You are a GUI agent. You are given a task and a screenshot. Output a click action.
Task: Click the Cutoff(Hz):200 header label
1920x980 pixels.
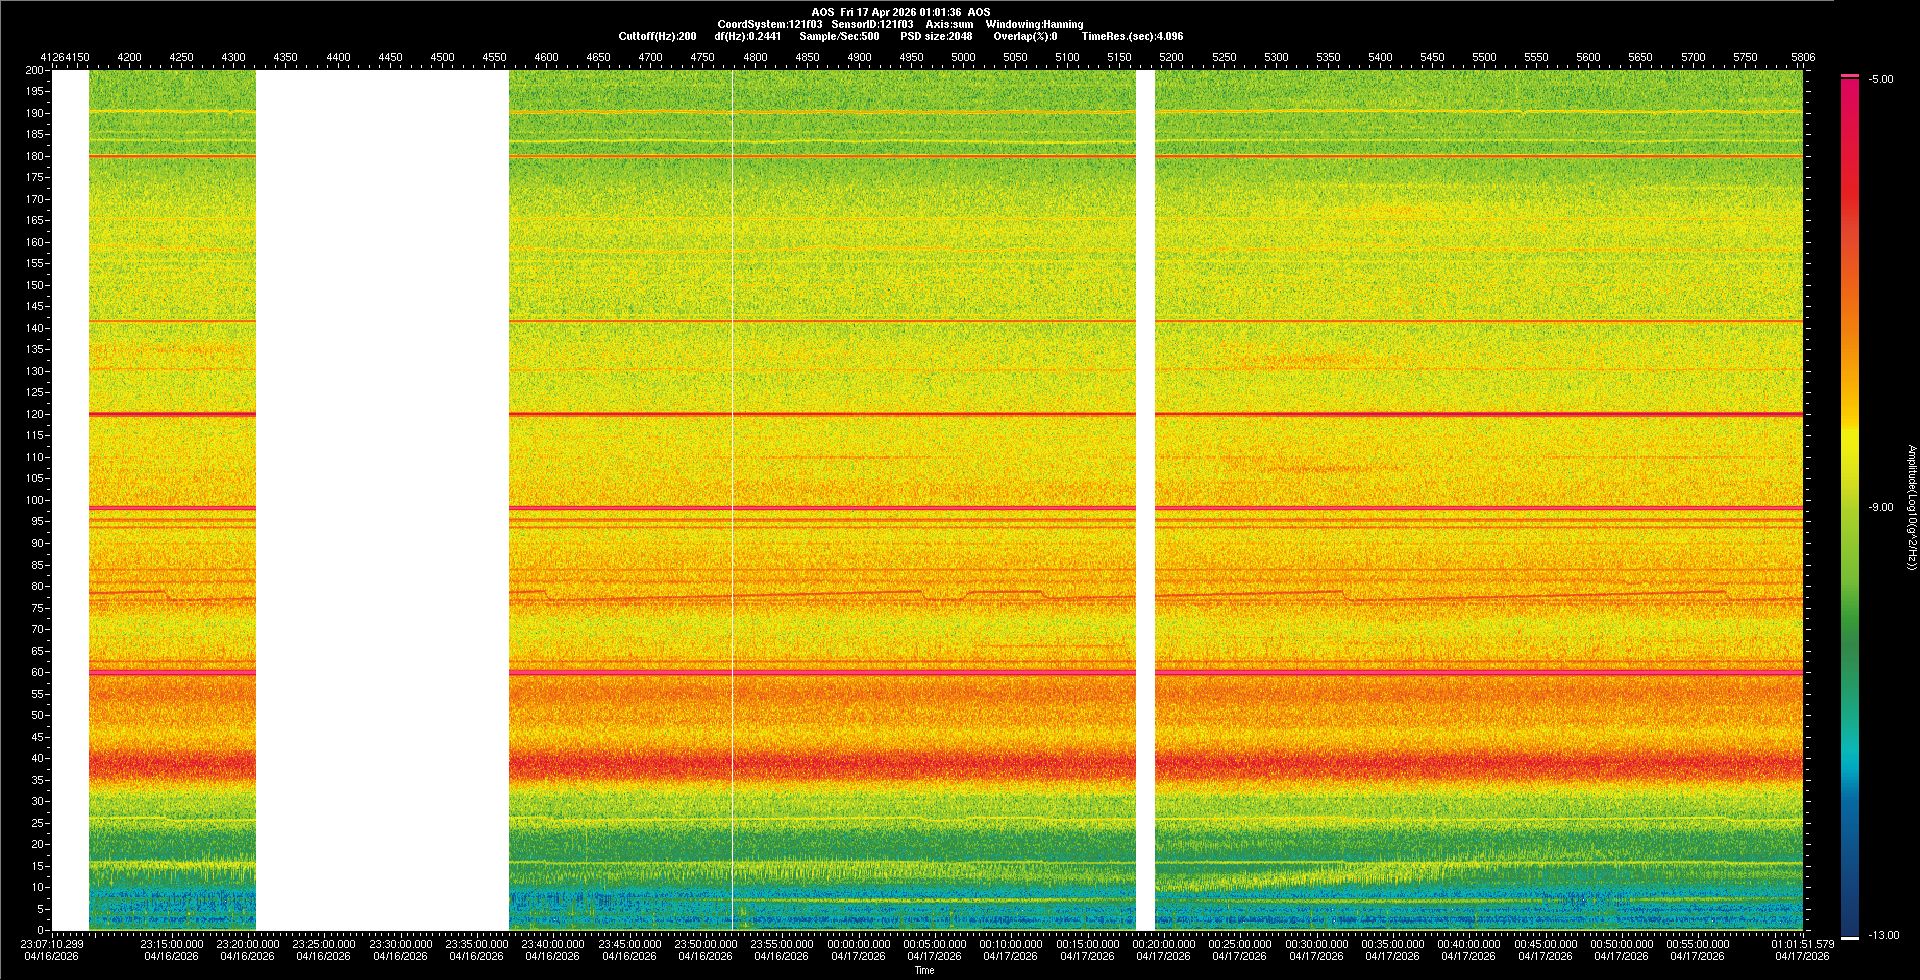[x=657, y=36]
